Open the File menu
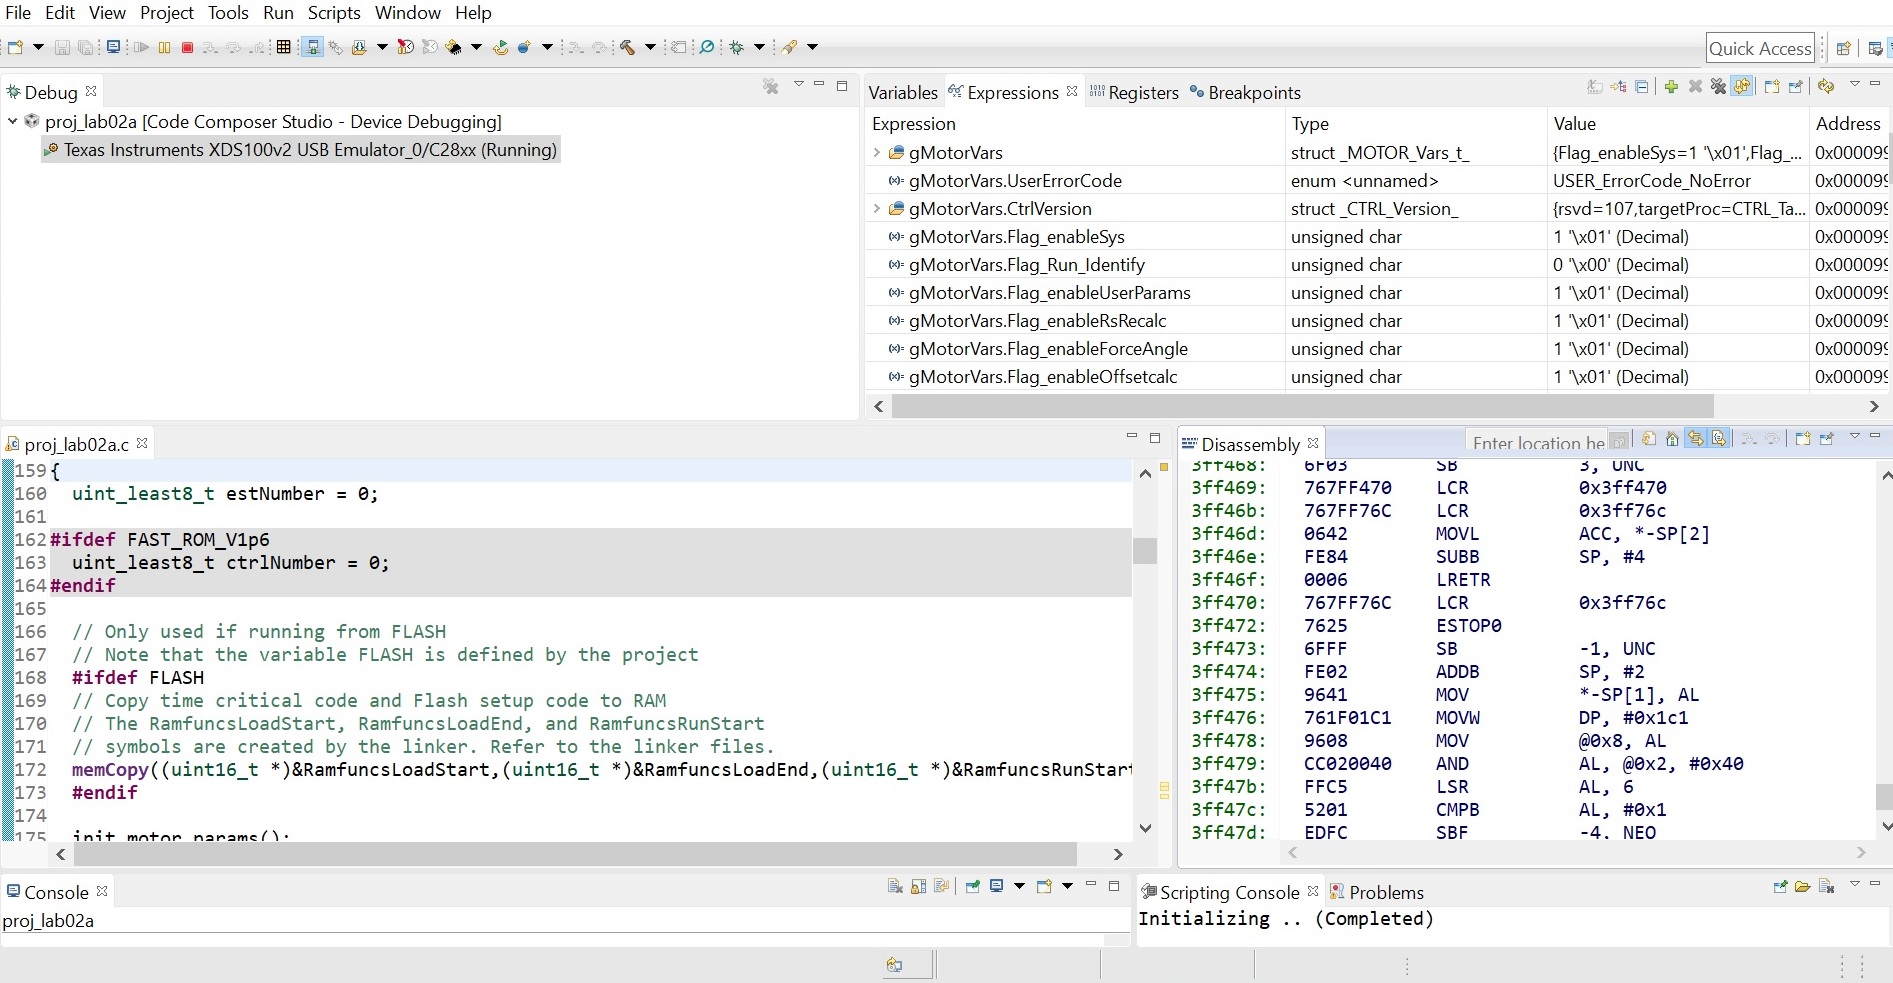The image size is (1893, 983). 18,12
